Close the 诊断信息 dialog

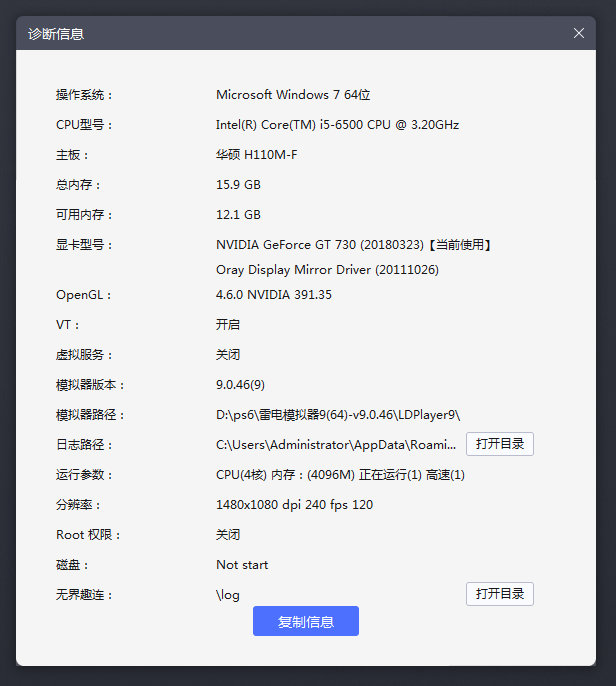tap(579, 33)
